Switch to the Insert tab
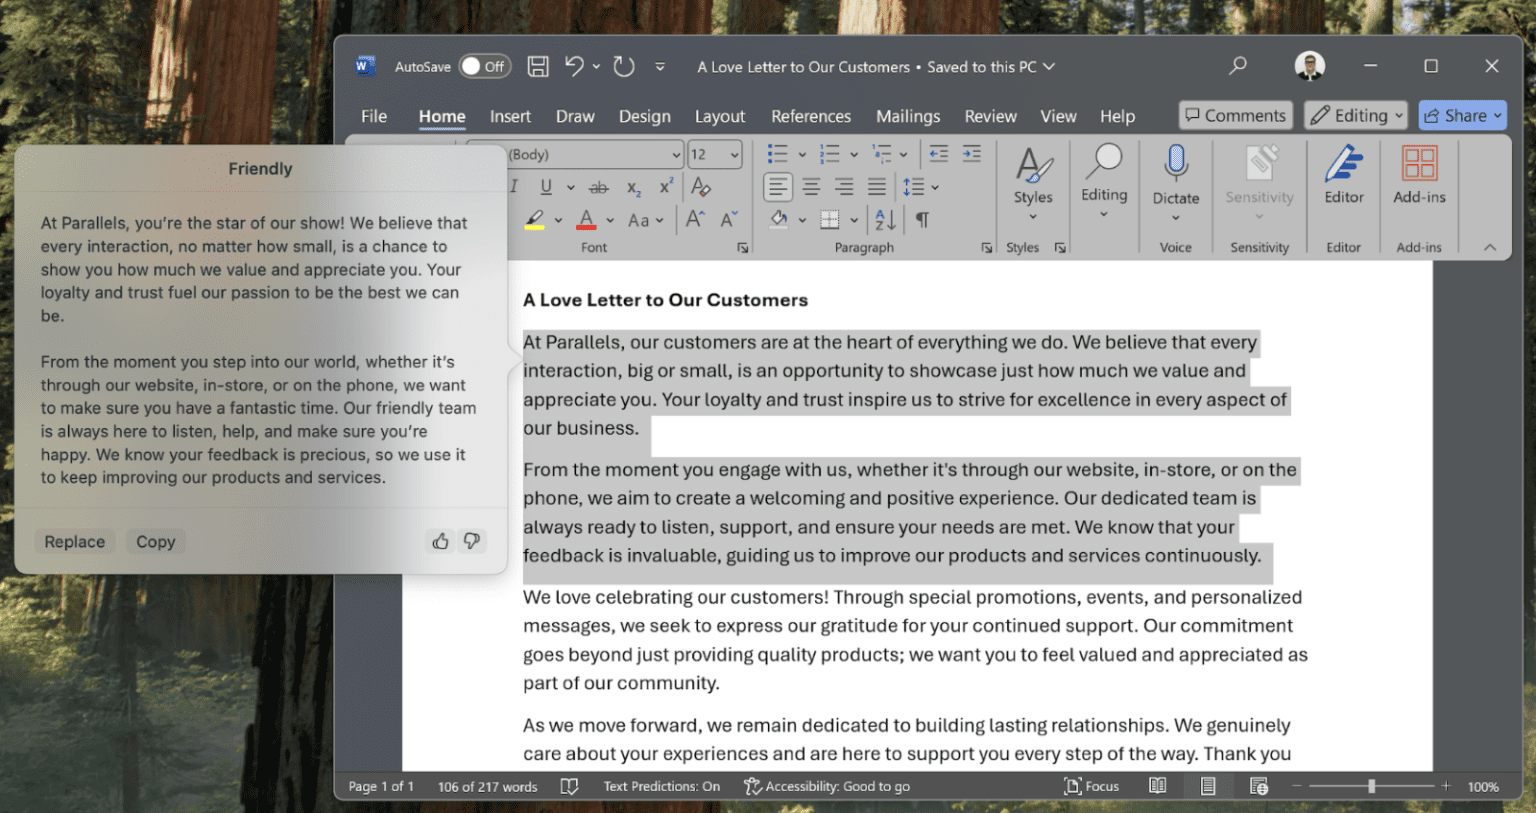Viewport: 1536px width, 813px height. click(510, 117)
